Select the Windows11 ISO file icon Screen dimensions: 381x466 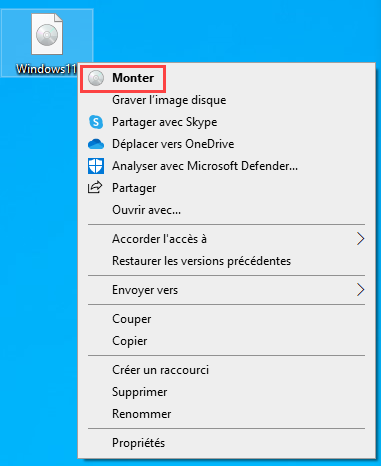pos(47,34)
